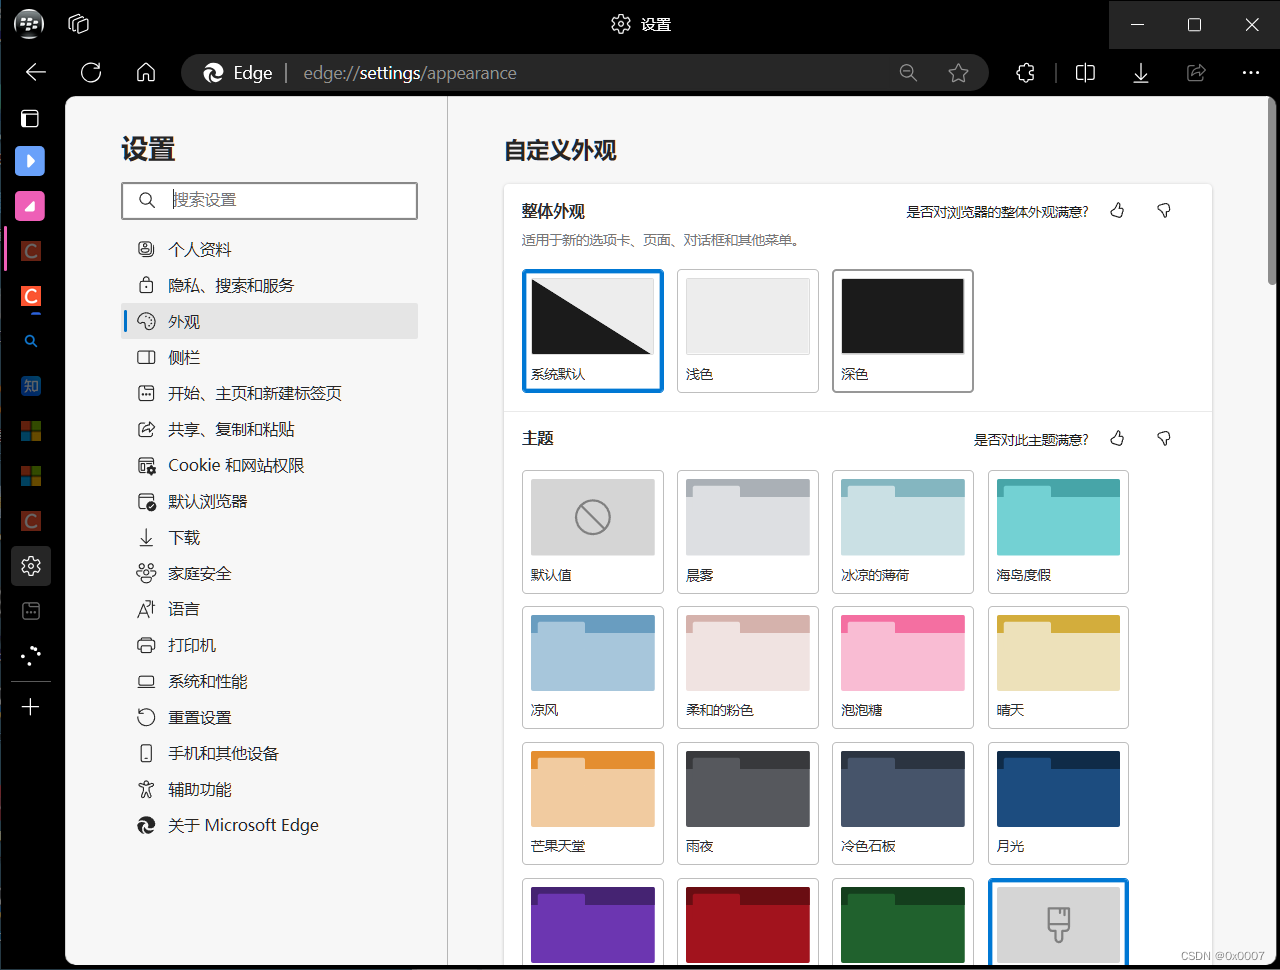Add this page to favorites with the star icon

point(958,72)
